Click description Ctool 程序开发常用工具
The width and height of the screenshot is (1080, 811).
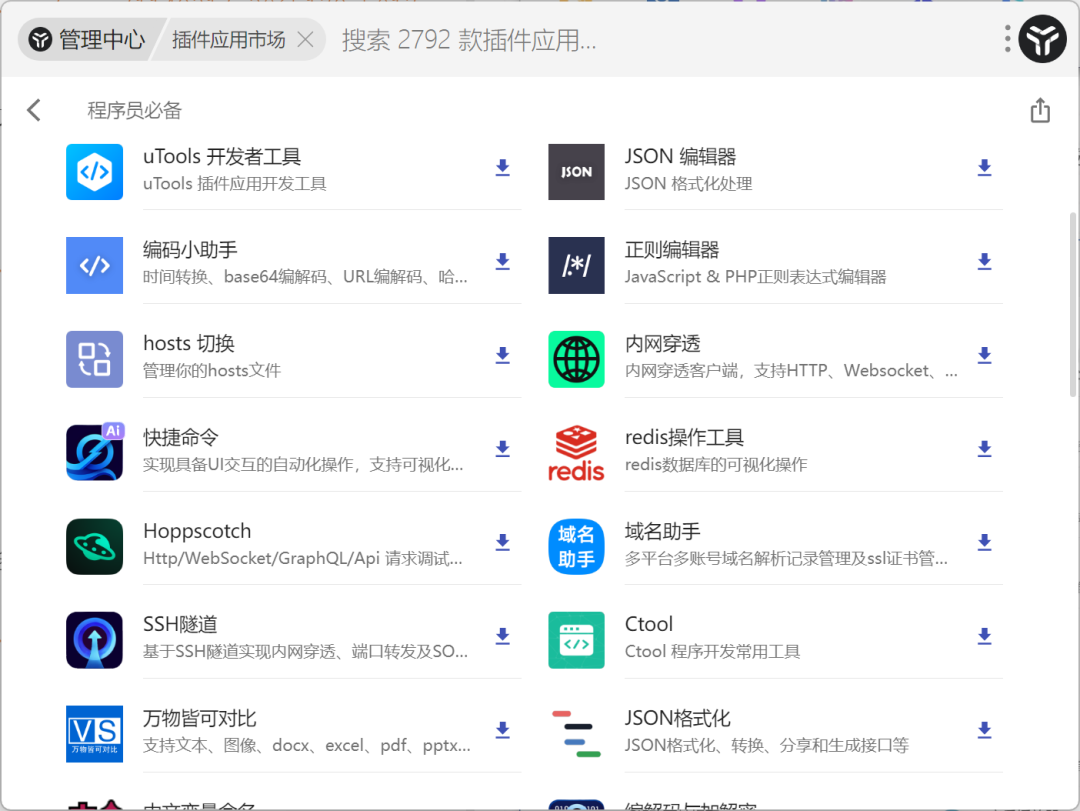point(712,651)
